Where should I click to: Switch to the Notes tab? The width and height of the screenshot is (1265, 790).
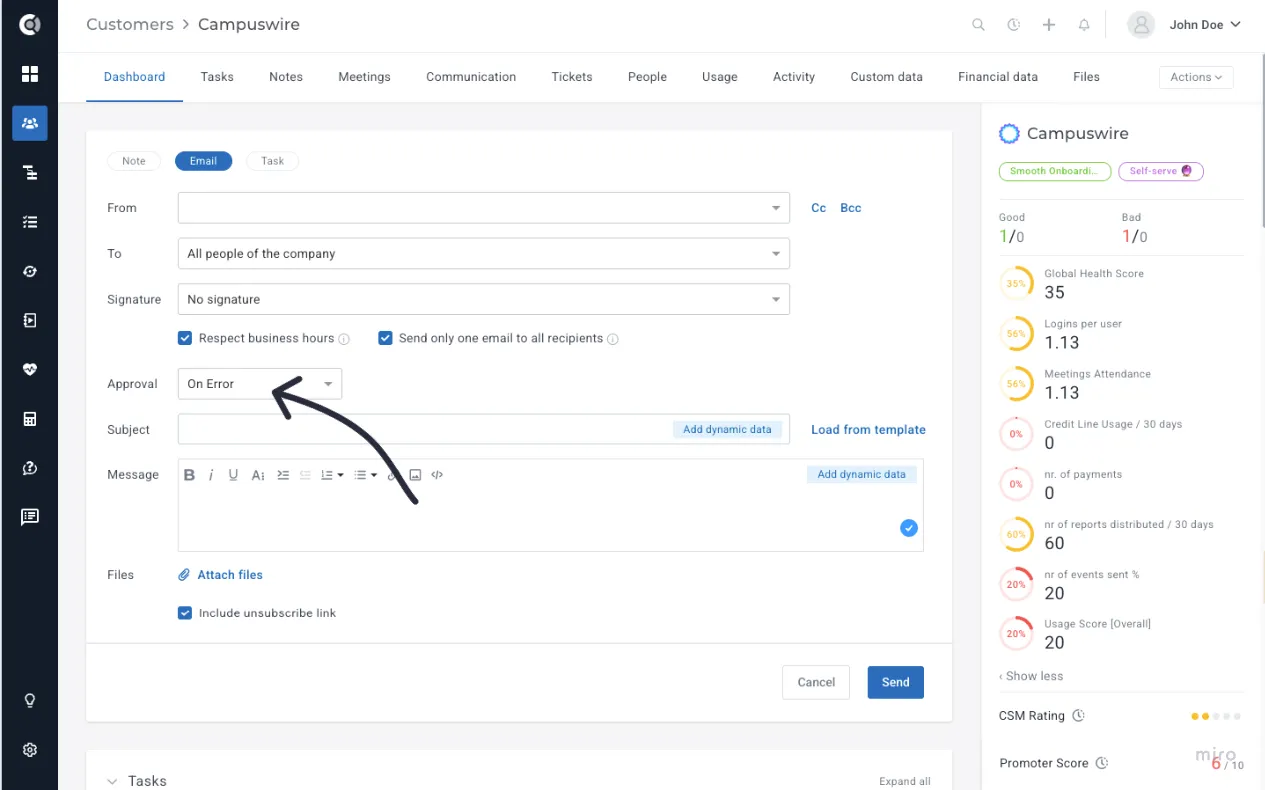[x=286, y=77]
